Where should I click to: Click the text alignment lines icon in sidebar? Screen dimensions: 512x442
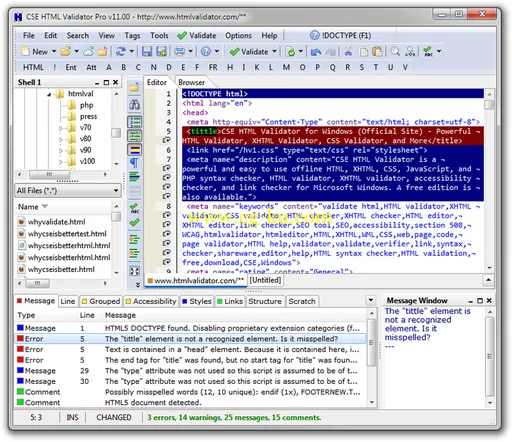click(x=134, y=177)
